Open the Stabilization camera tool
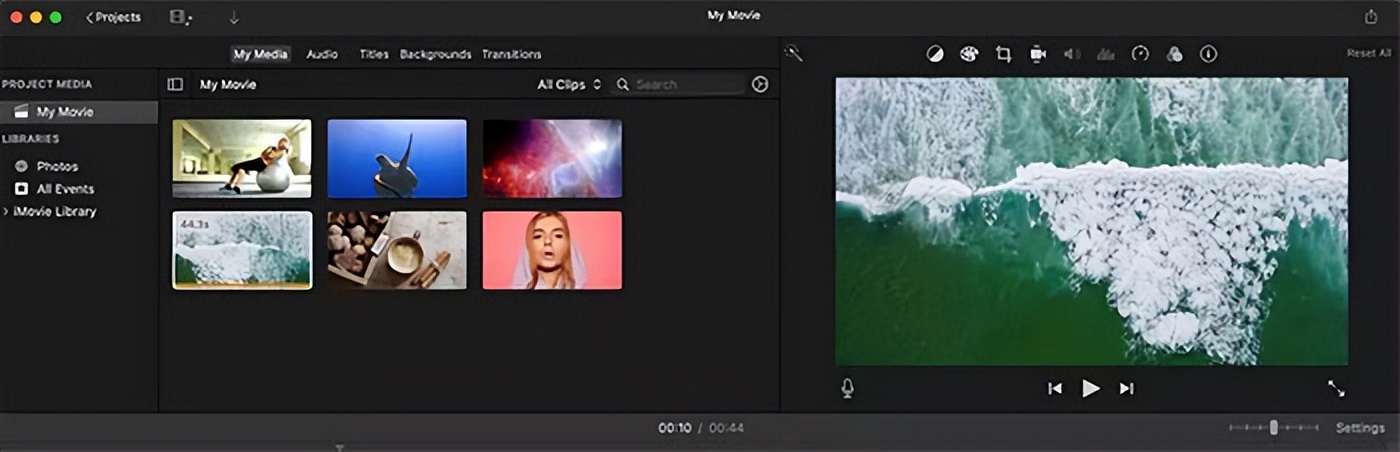1400x452 pixels. click(x=1038, y=54)
